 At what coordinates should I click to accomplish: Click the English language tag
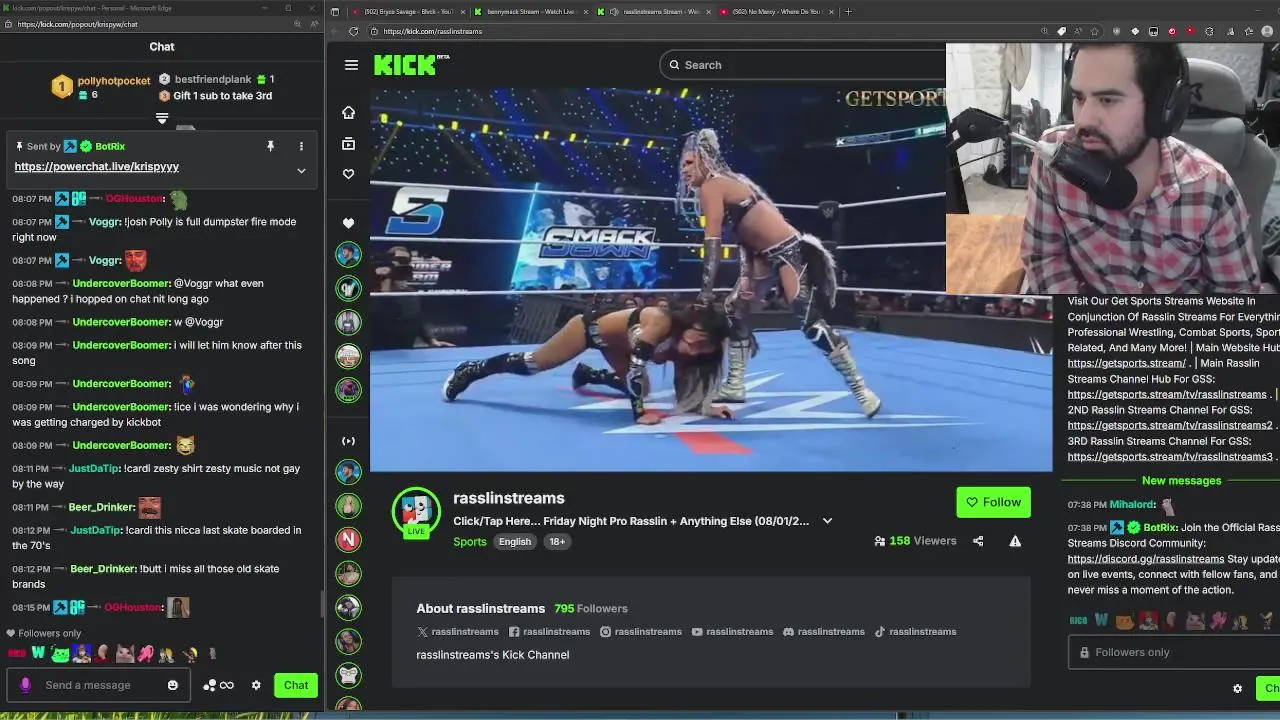pyautogui.click(x=515, y=542)
